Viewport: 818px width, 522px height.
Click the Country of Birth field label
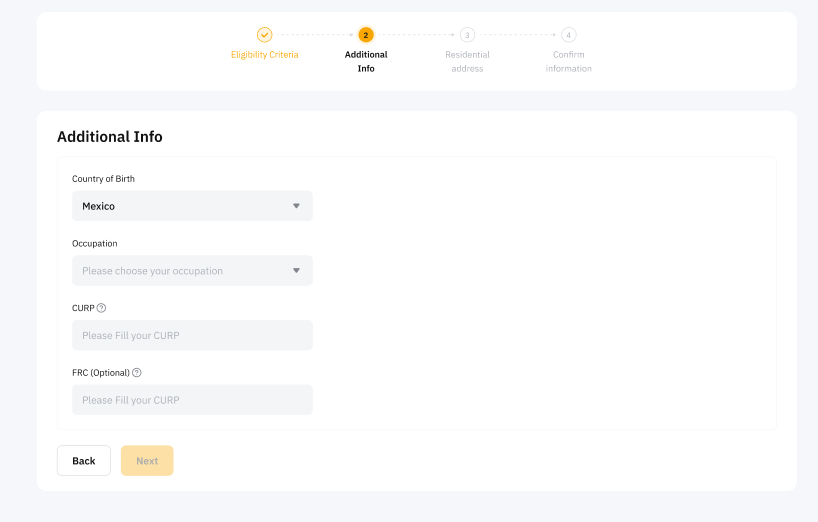point(103,179)
